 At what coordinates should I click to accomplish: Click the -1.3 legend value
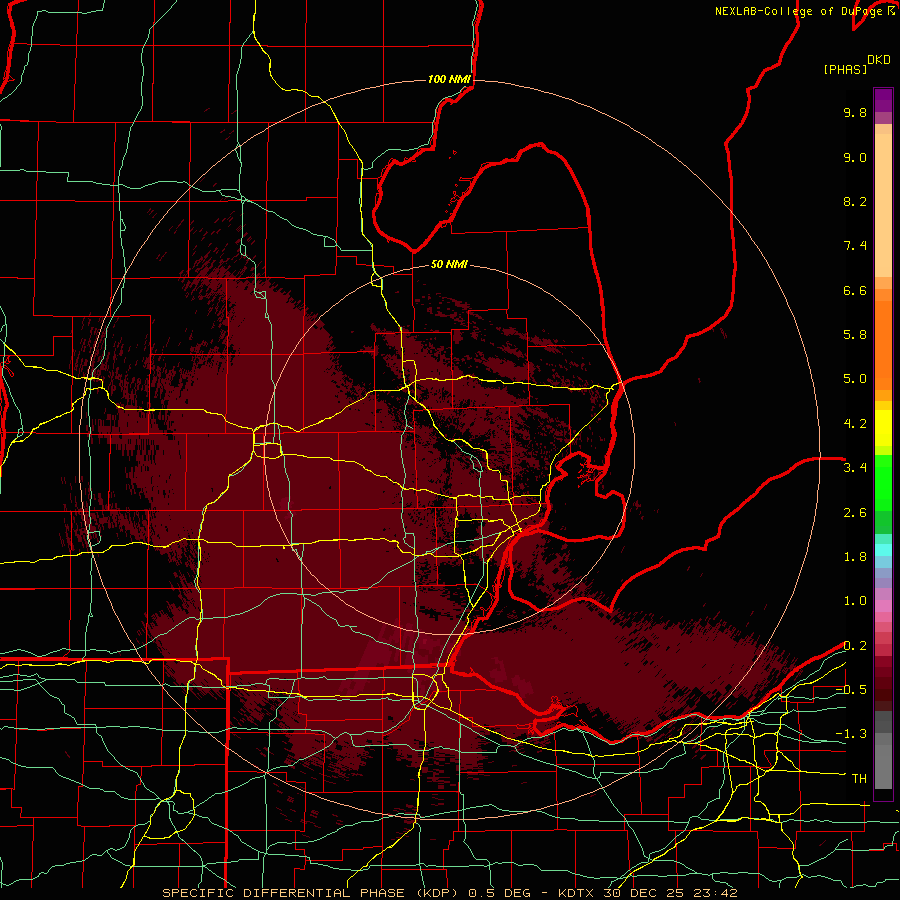tap(851, 734)
